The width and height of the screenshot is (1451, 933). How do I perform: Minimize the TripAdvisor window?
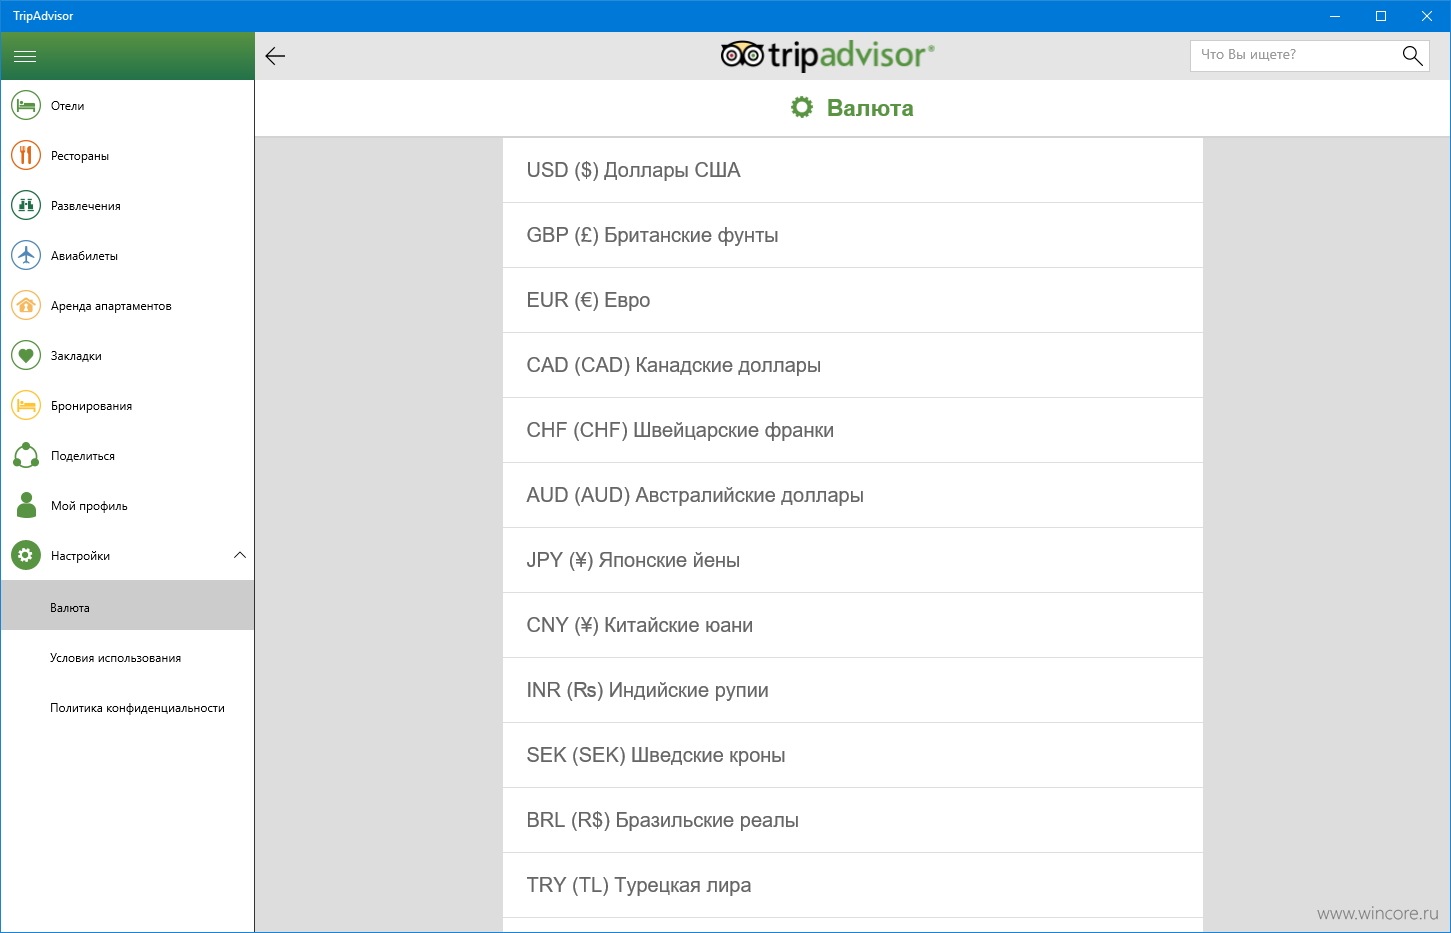[1335, 16]
